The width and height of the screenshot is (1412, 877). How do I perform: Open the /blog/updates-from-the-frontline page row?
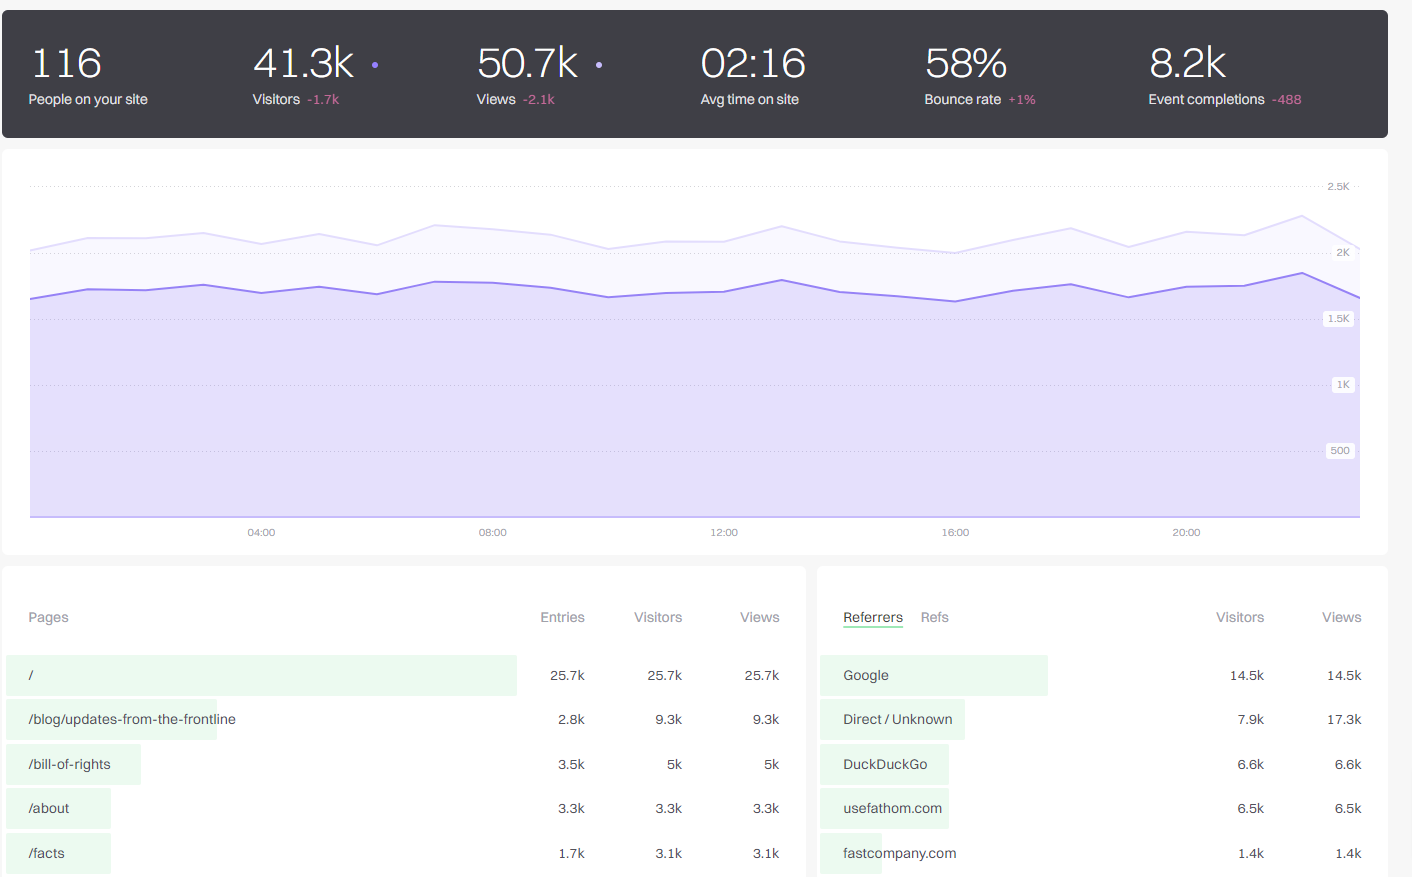(x=132, y=720)
